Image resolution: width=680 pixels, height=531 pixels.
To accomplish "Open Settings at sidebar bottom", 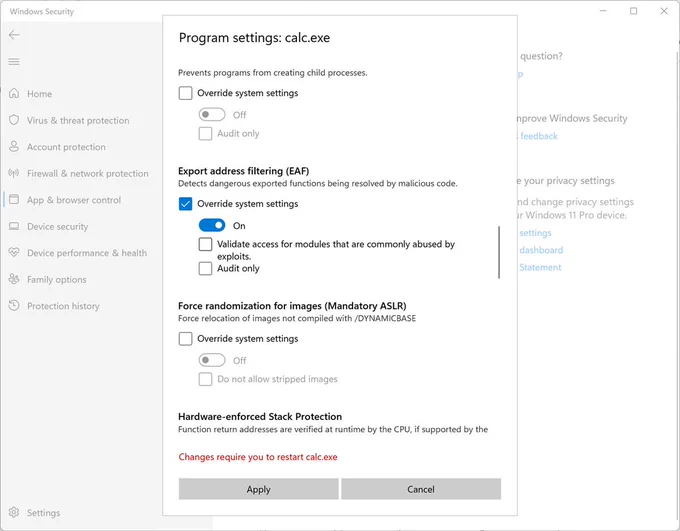I will pyautogui.click(x=43, y=513).
